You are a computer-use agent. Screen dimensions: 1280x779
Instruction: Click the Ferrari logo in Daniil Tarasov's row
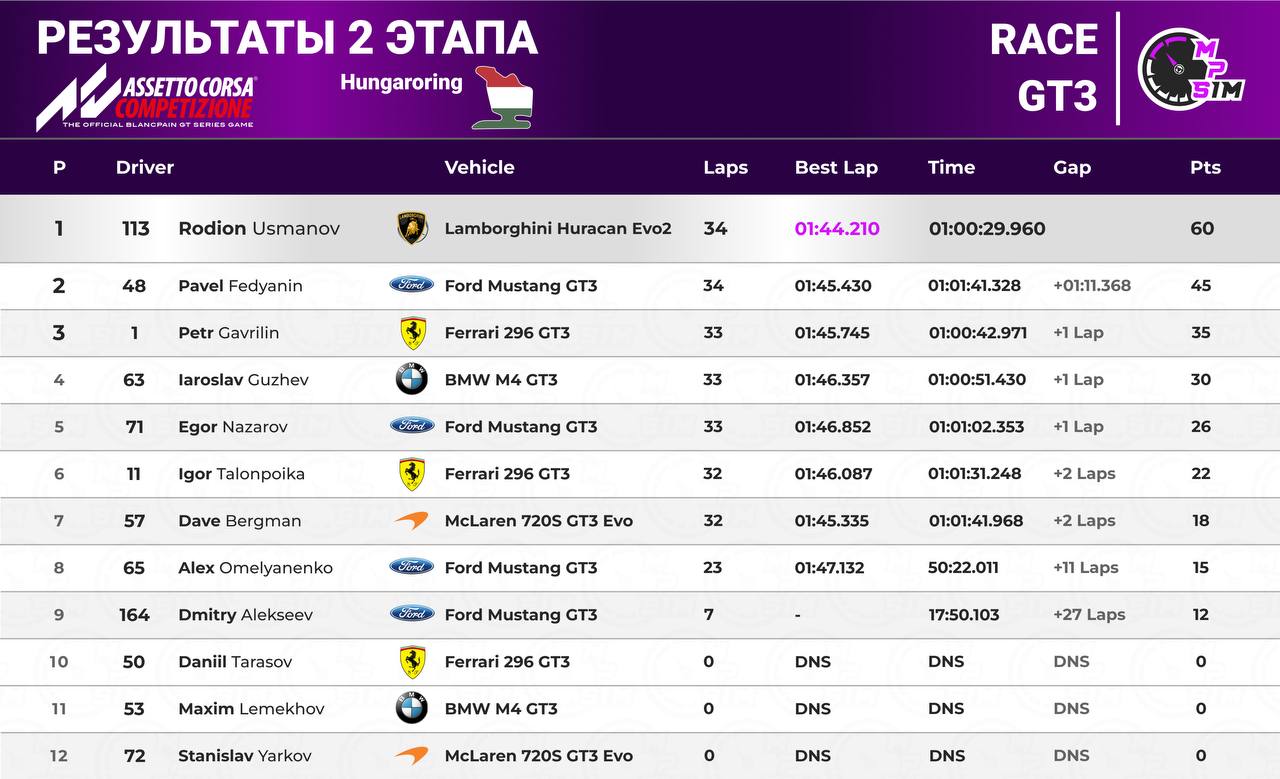pos(412,662)
